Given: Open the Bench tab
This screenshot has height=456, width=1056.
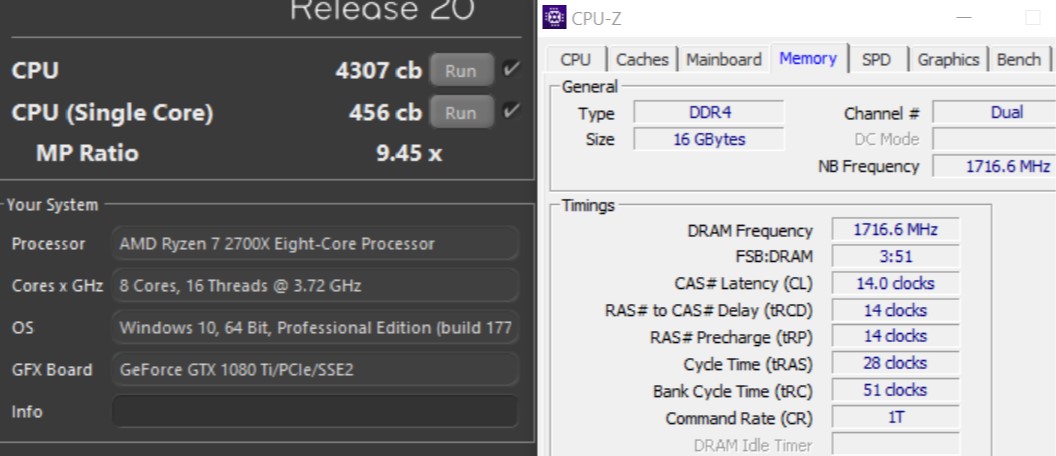Looking at the screenshot, I should point(1018,60).
